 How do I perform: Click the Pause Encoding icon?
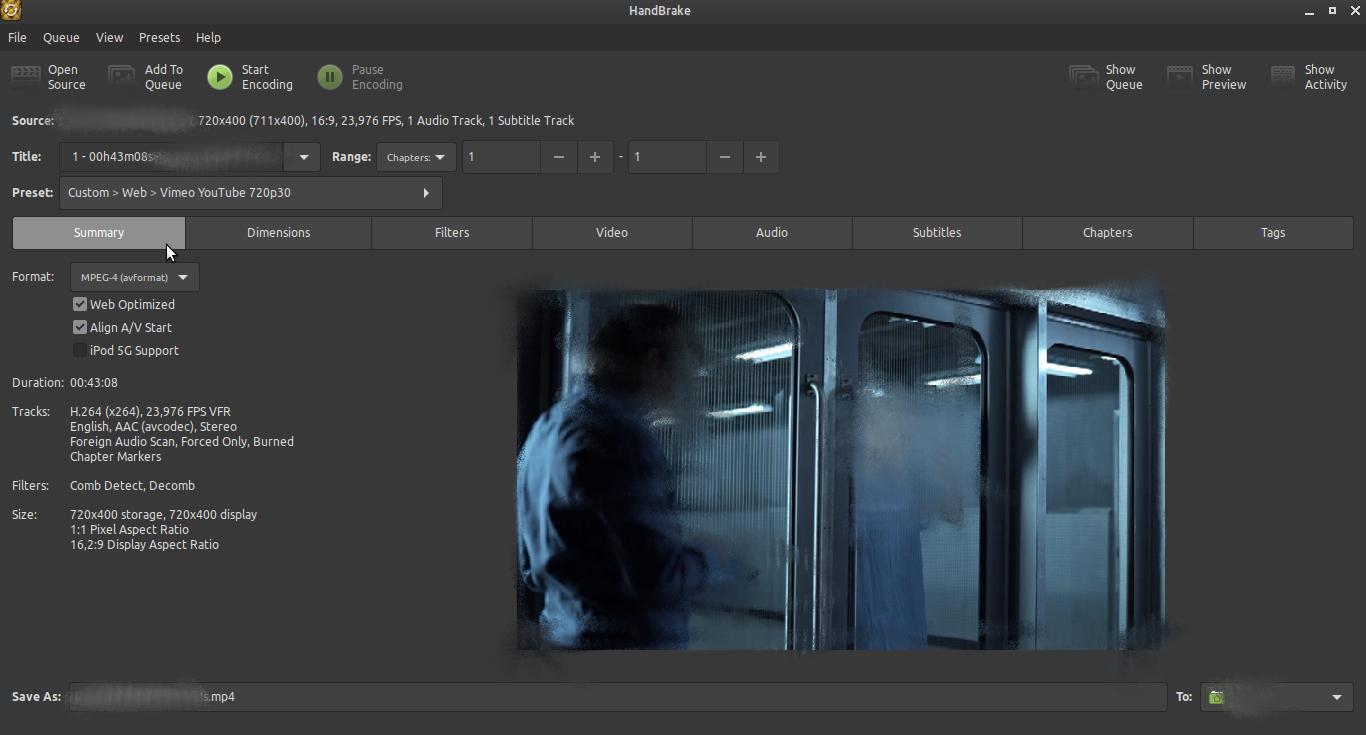pos(329,77)
